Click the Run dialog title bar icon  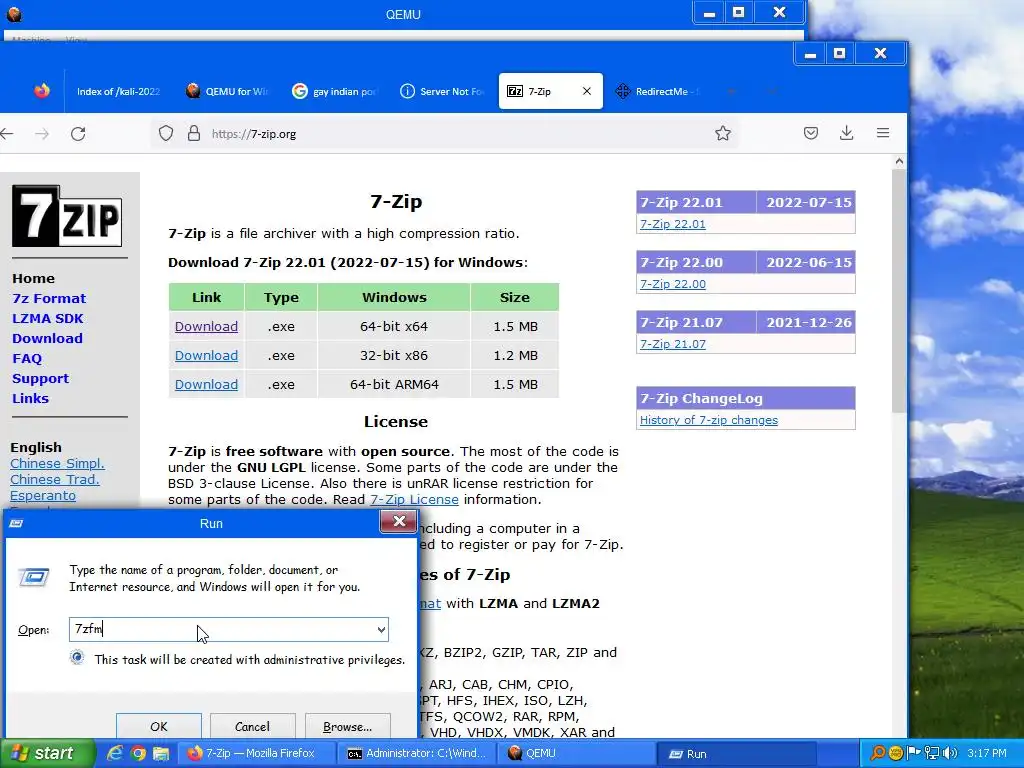click(16, 523)
